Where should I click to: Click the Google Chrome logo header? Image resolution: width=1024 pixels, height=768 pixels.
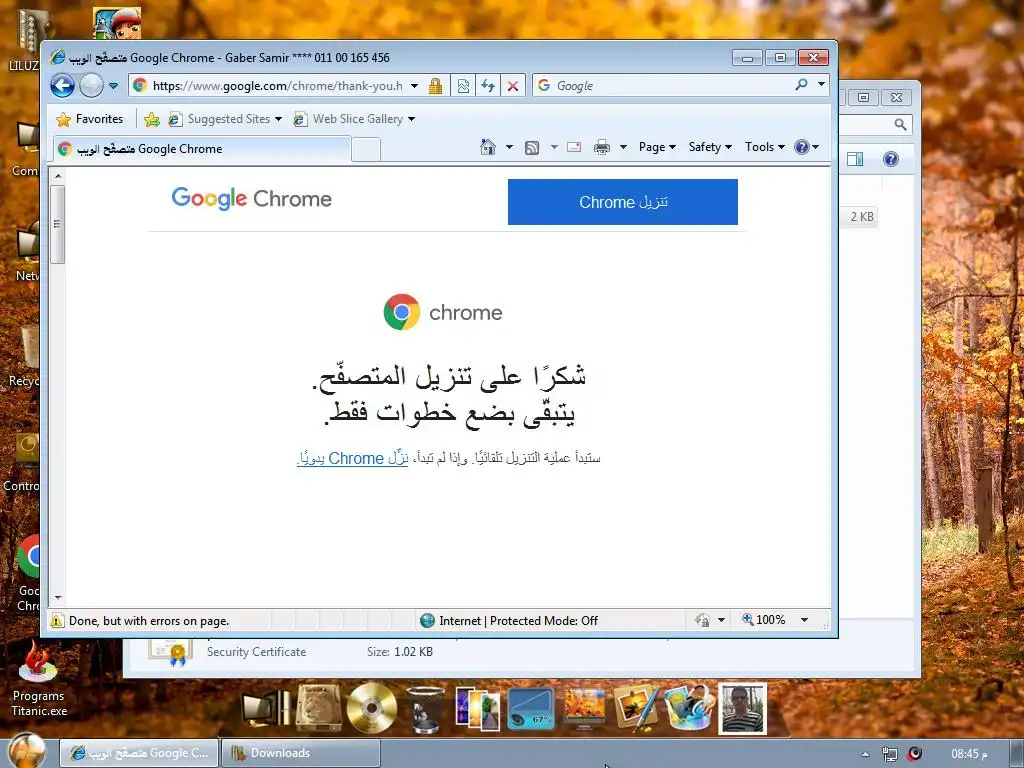[251, 198]
